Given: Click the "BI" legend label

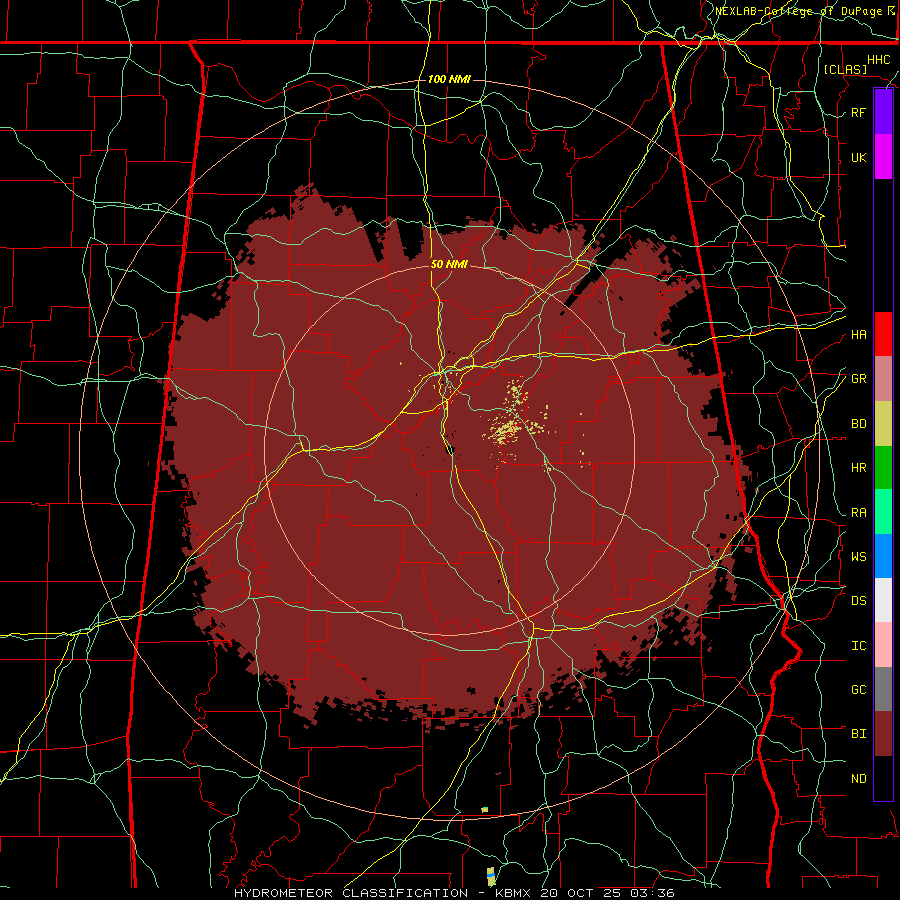Looking at the screenshot, I should [859, 734].
